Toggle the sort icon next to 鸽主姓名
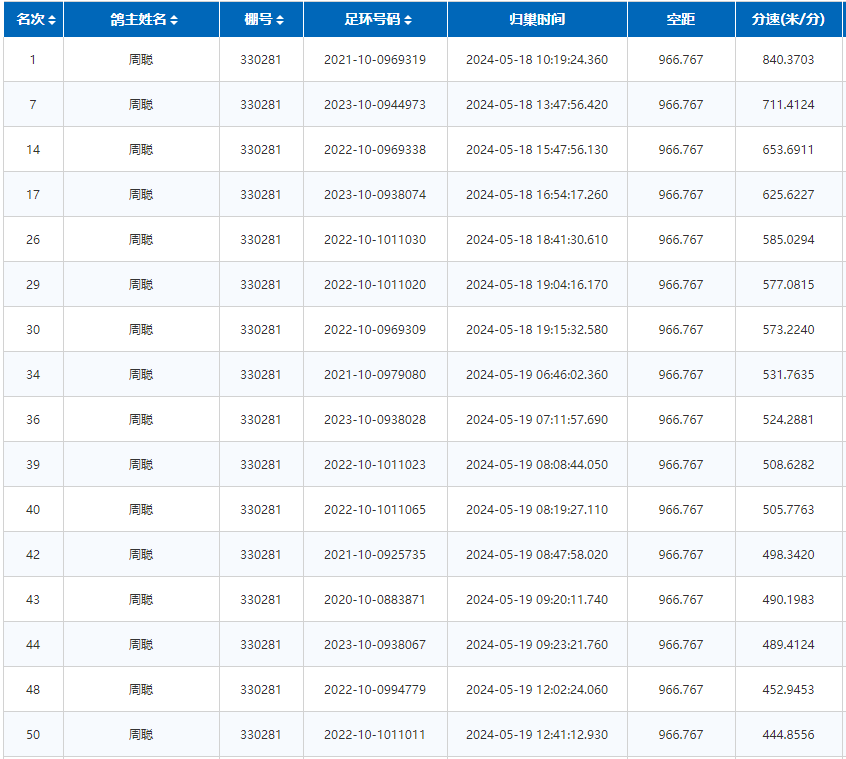 [174, 20]
